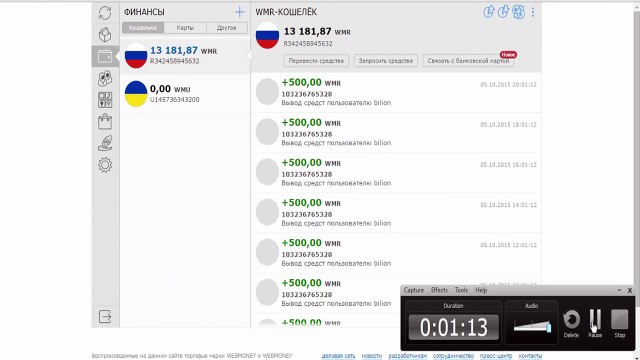Viewport: 640px width, 360px height.
Task: Open the +500,00 transaction dated 05.10.2015 18:01:12
Action: pos(396,132)
